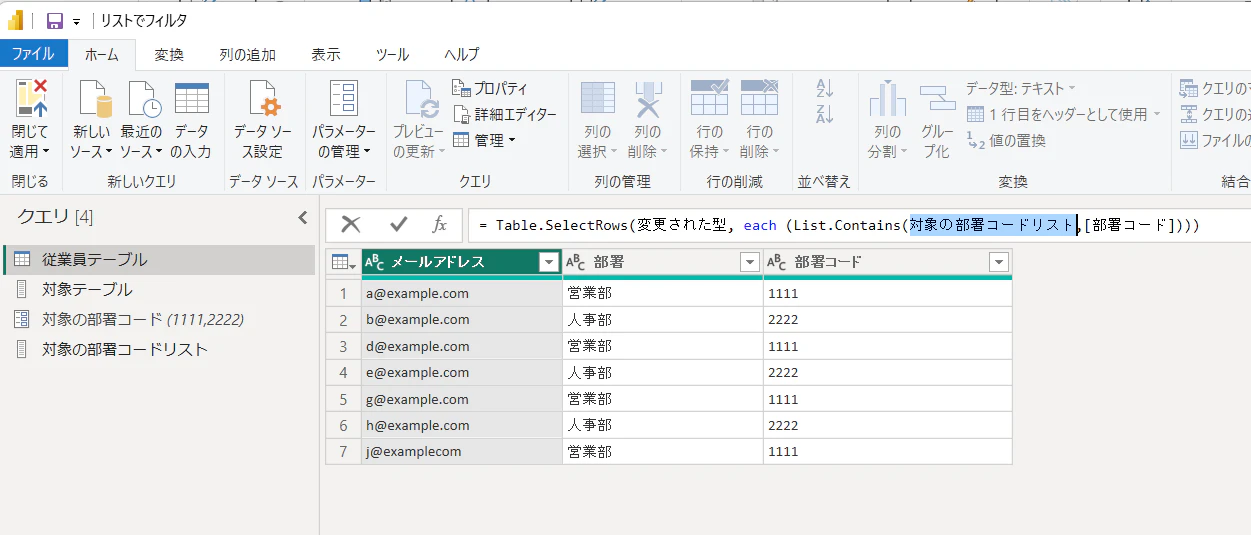
Task: Select cell j@examplecom
Action: 462,451
